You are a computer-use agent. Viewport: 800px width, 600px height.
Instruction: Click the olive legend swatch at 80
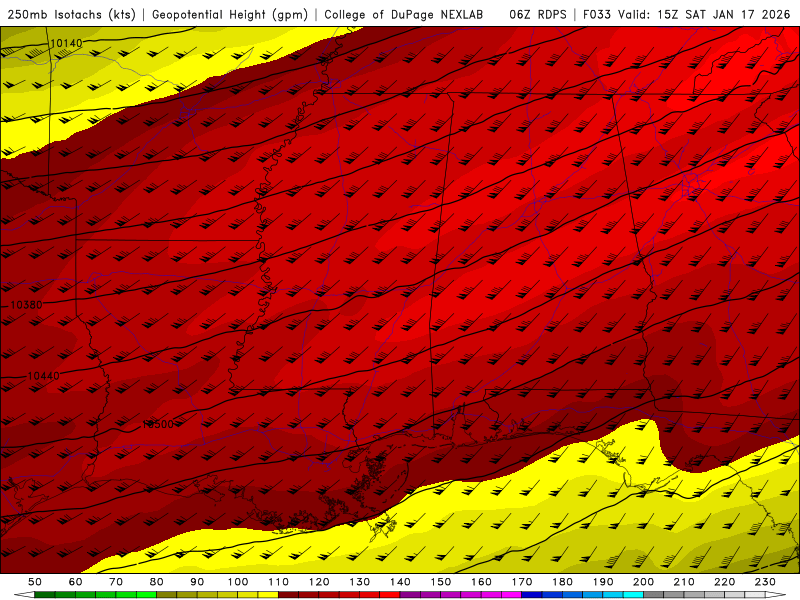click(x=166, y=595)
